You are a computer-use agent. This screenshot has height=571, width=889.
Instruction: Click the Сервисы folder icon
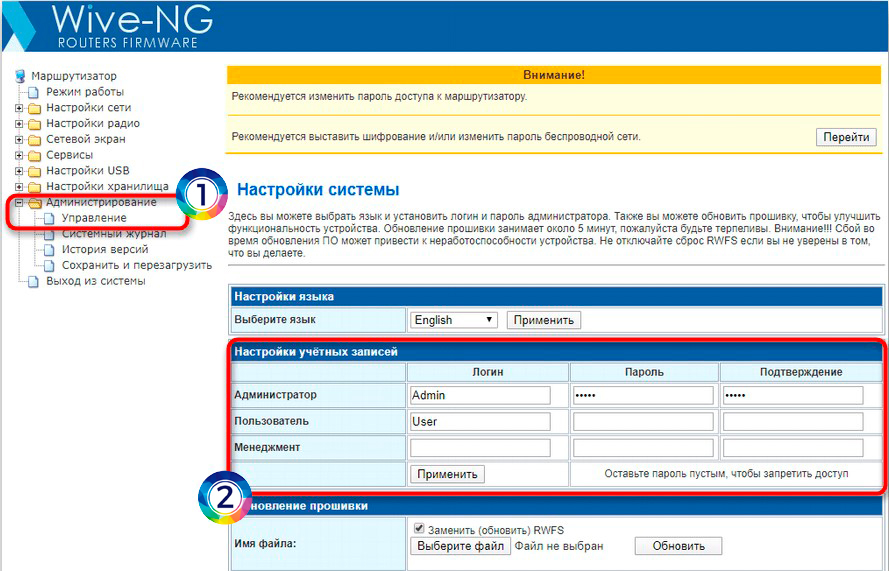35,155
